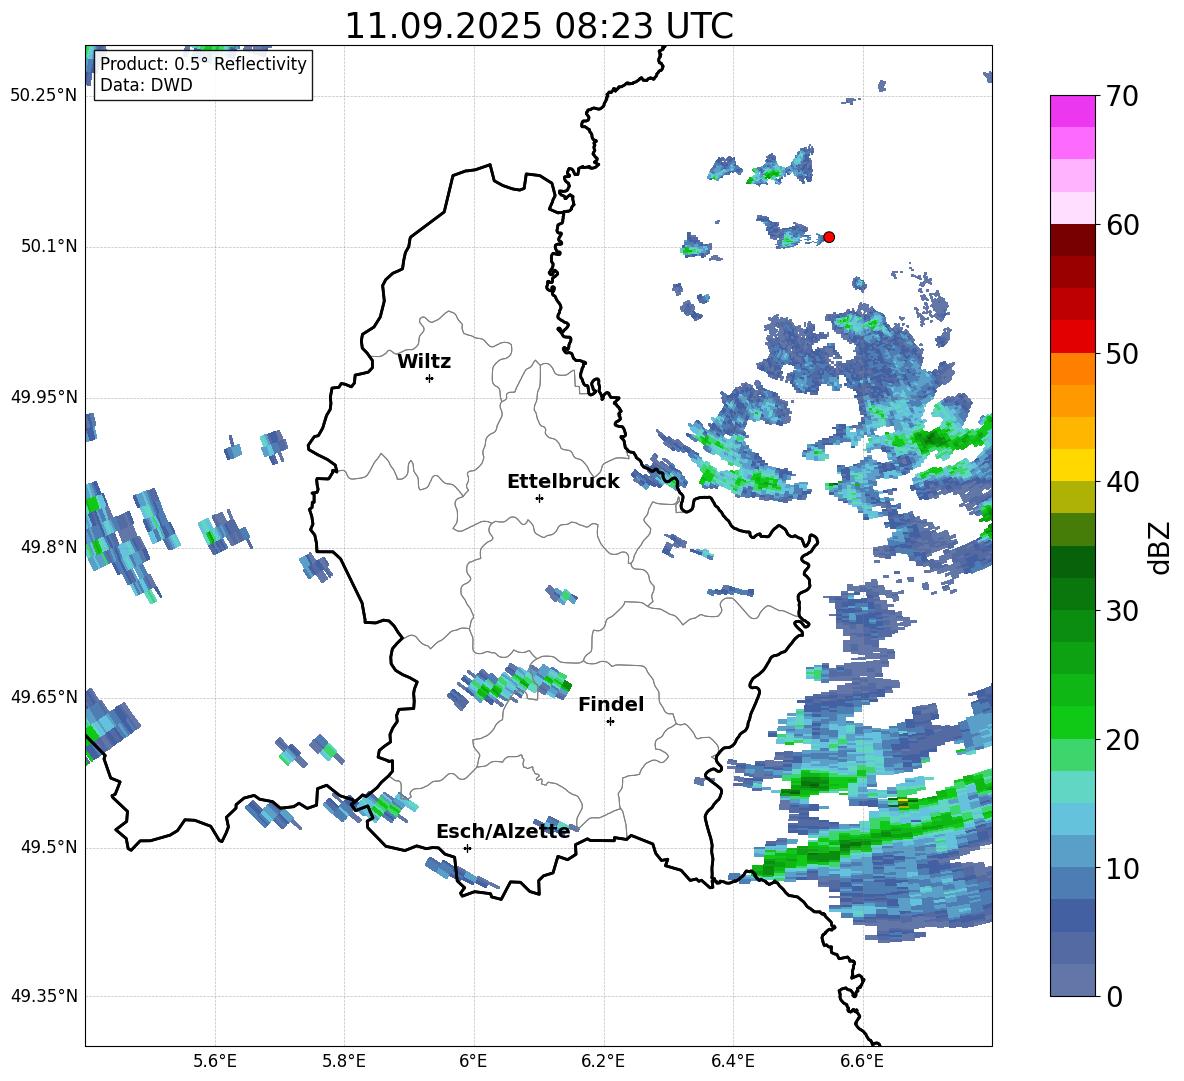Click the red radar site dot
The height and width of the screenshot is (1081, 1184).
[x=828, y=237]
